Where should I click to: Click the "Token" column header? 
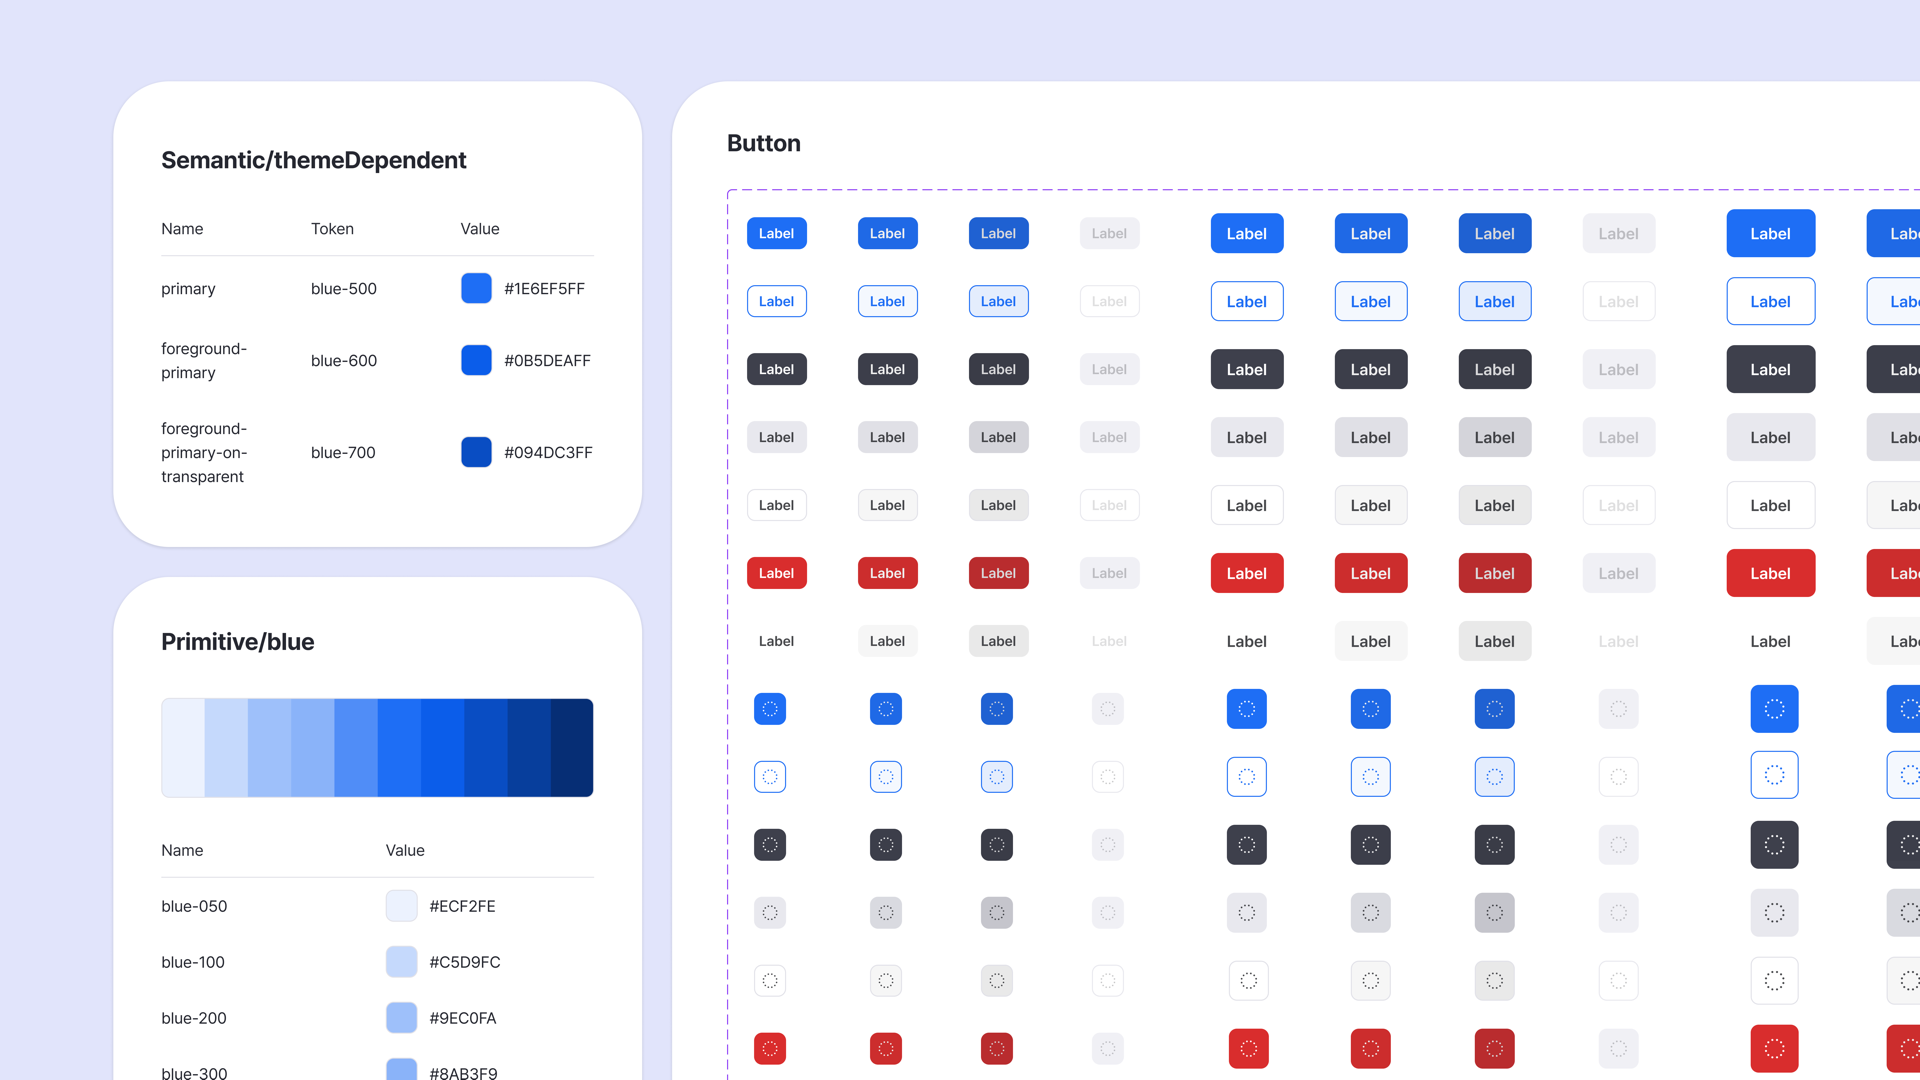332,229
